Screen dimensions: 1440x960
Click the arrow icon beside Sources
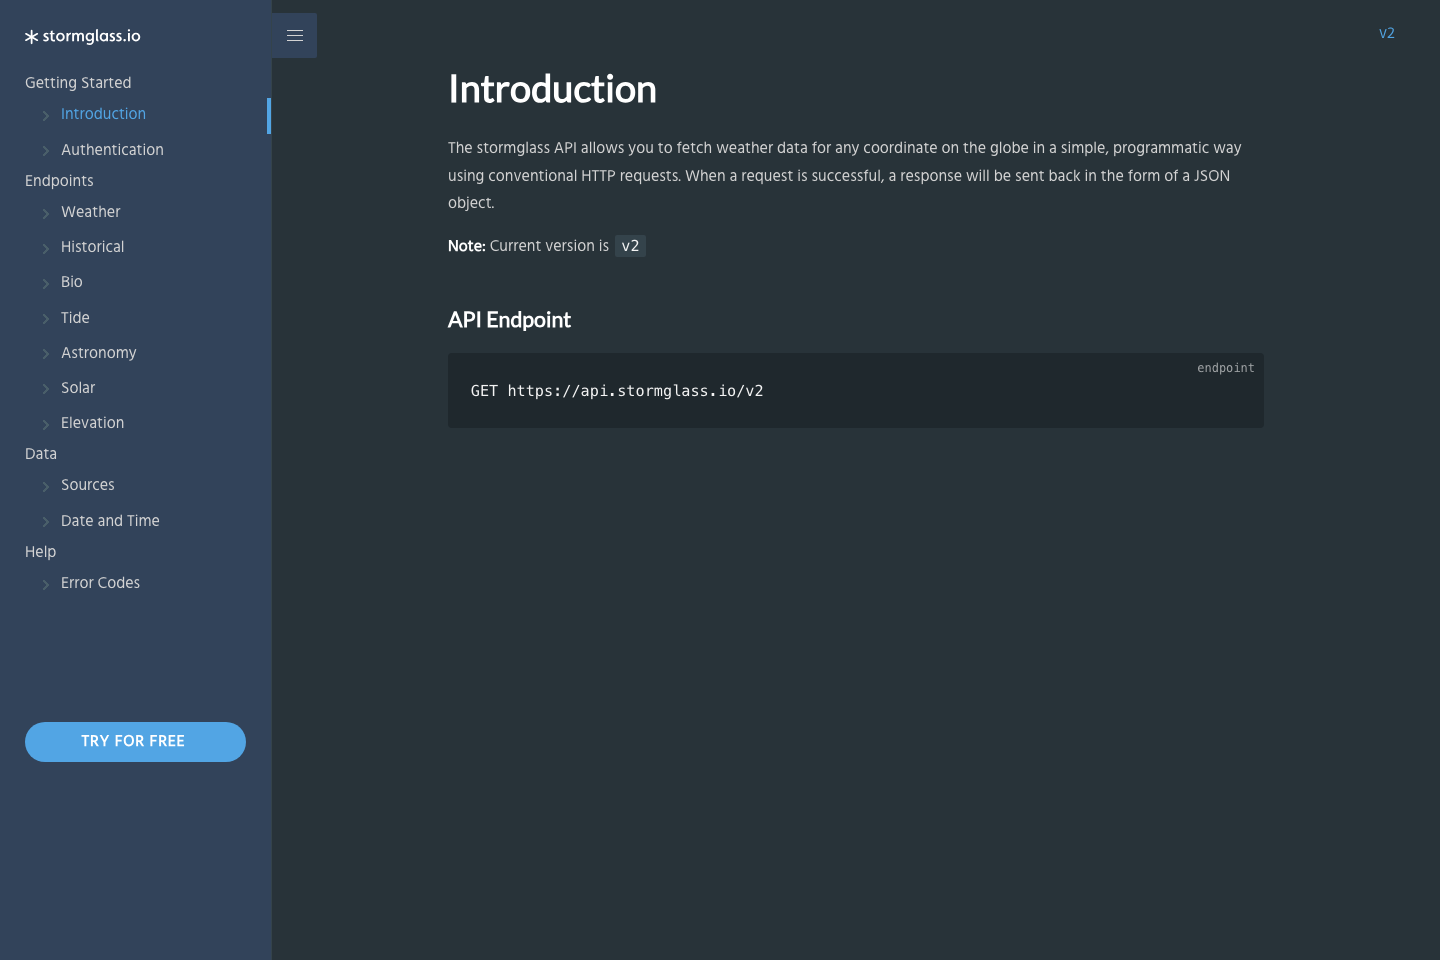[46, 486]
